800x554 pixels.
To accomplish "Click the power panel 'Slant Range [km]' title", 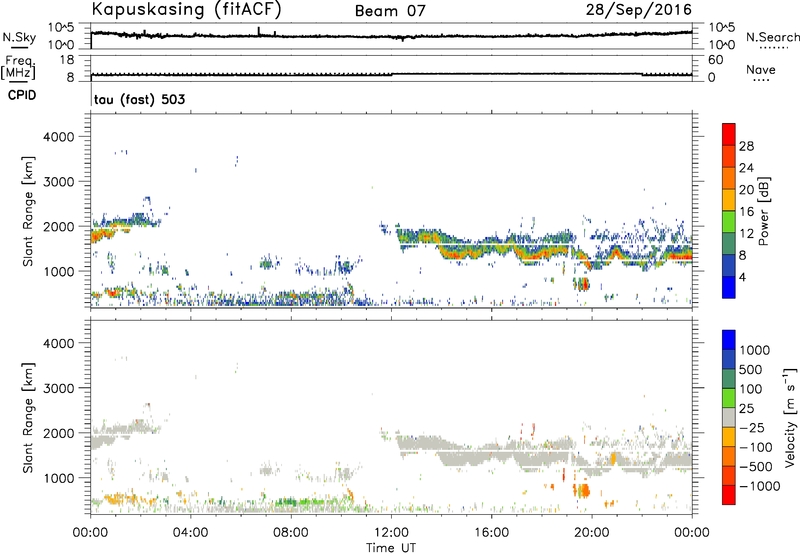I will coord(28,211).
